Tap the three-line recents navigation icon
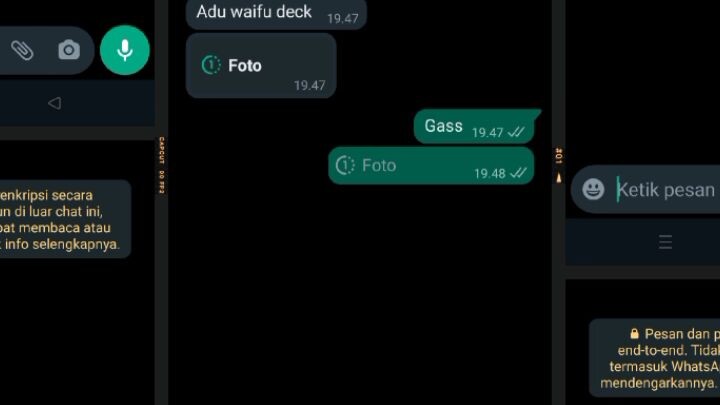 pos(665,242)
